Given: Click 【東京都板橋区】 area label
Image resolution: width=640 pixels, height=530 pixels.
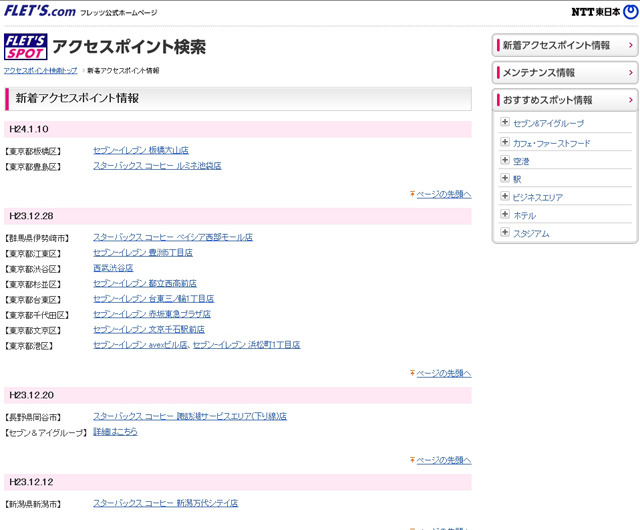Looking at the screenshot, I should (33, 151).
